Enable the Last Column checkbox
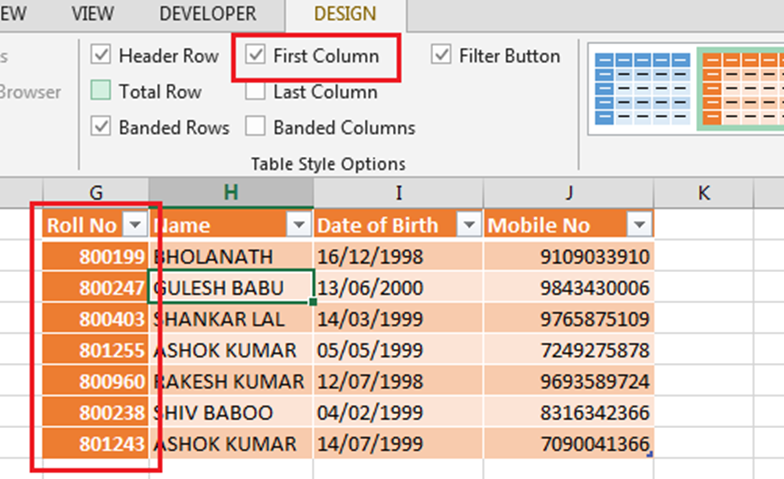784x479 pixels. click(x=257, y=92)
